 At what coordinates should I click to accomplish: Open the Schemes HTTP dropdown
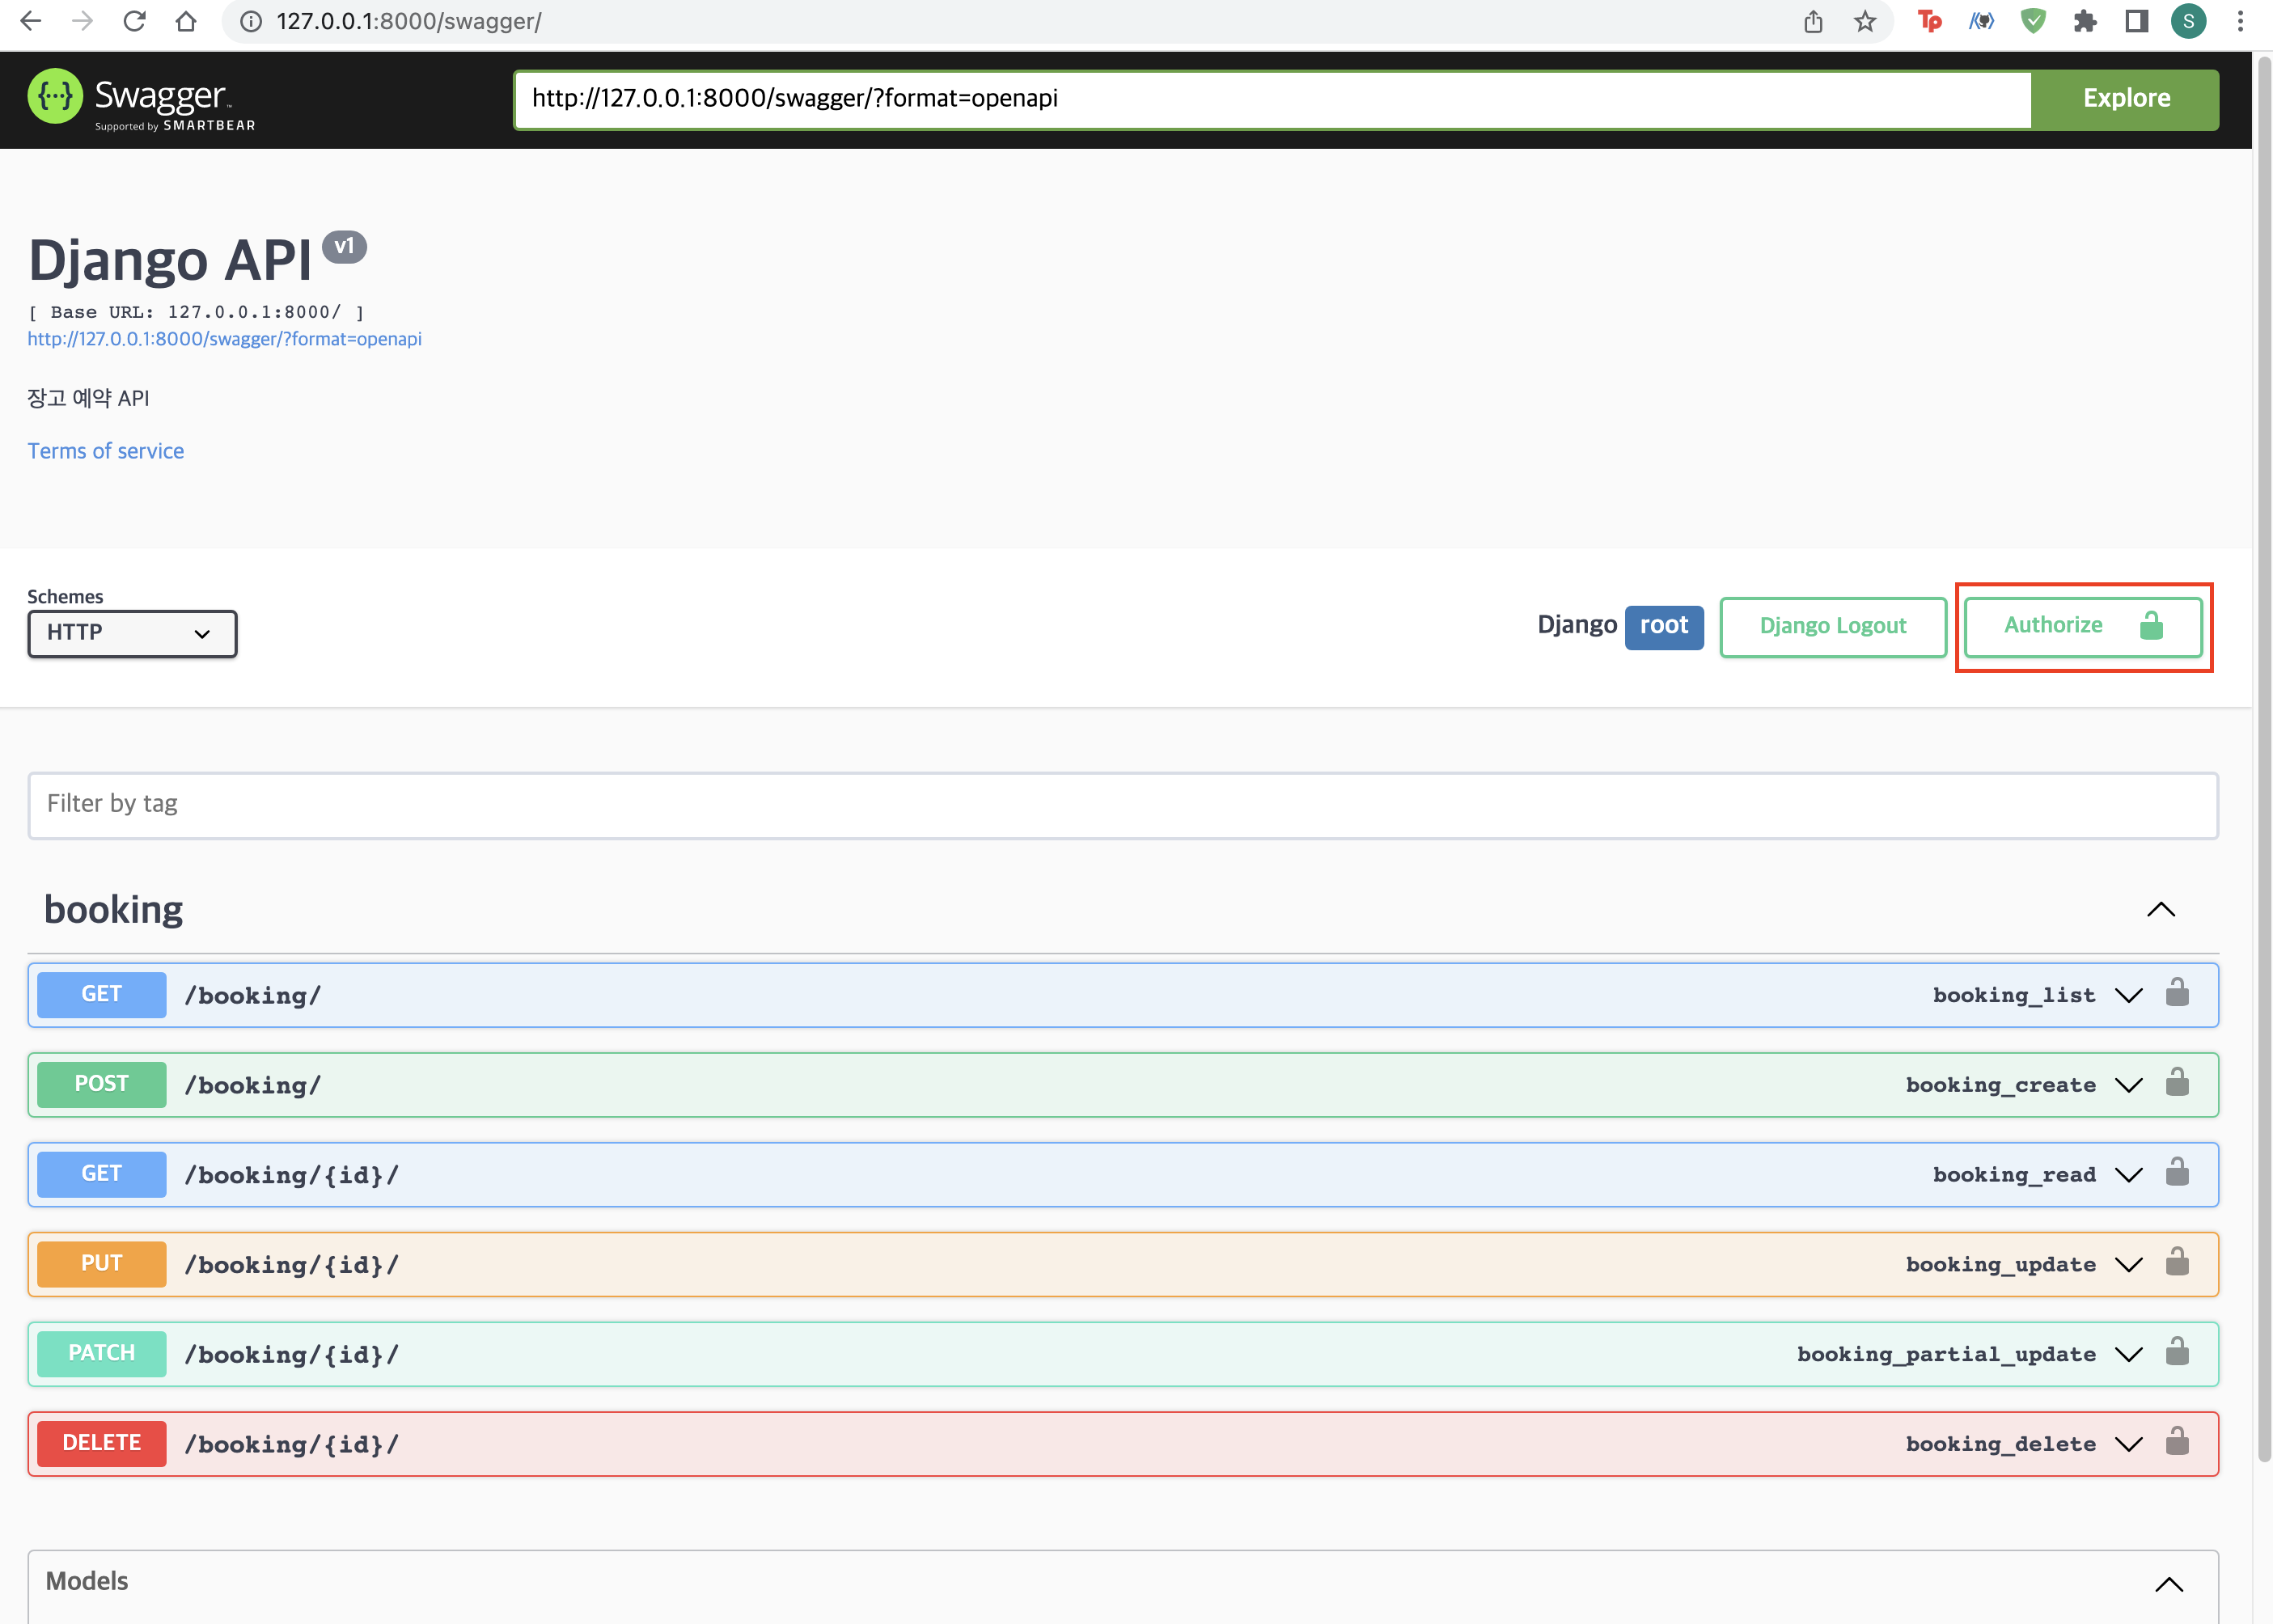pyautogui.click(x=132, y=633)
